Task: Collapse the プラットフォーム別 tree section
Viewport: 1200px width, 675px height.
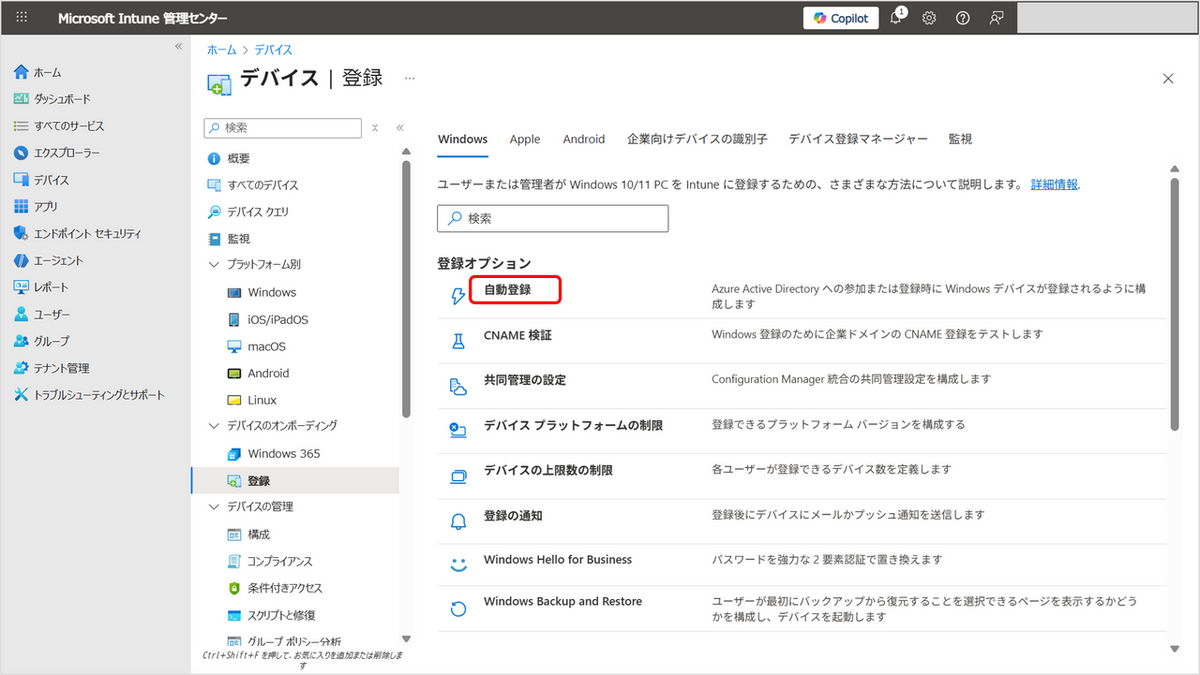Action: (x=213, y=265)
